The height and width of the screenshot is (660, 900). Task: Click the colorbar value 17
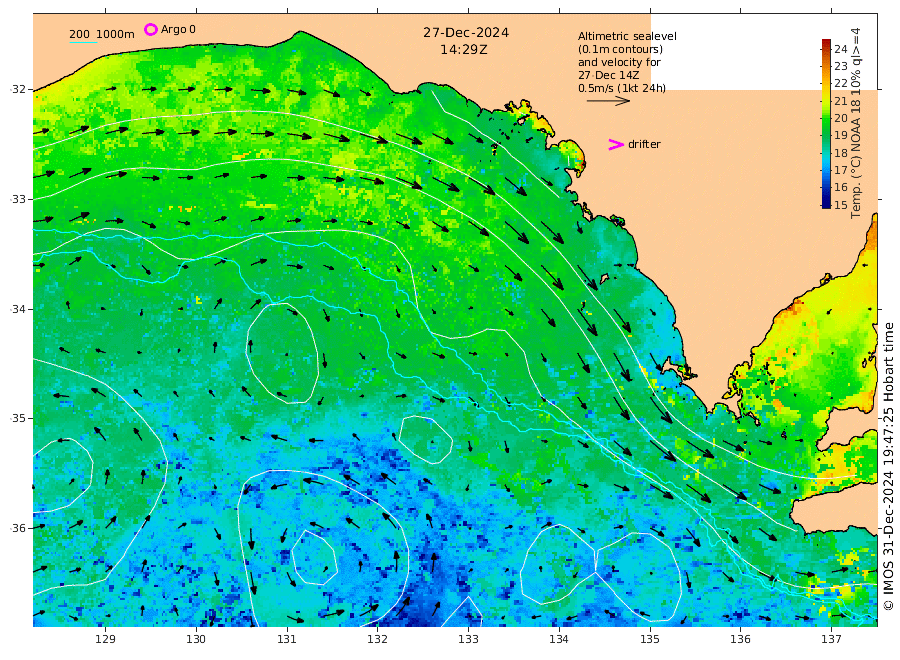840,170
